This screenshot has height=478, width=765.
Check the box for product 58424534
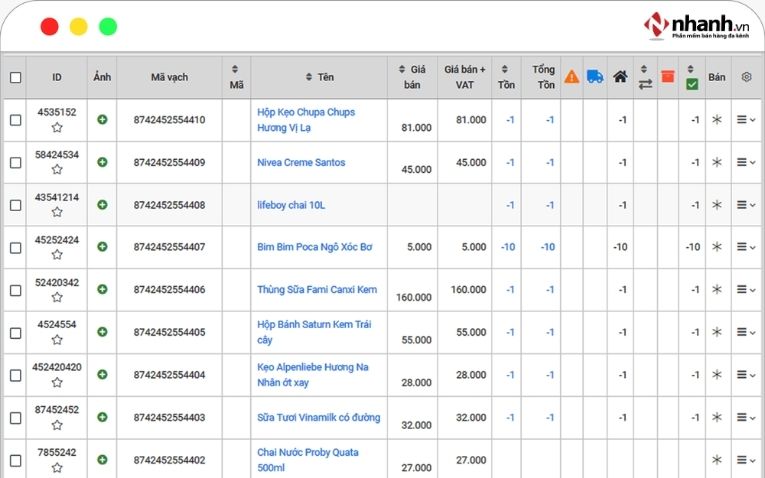pos(16,162)
